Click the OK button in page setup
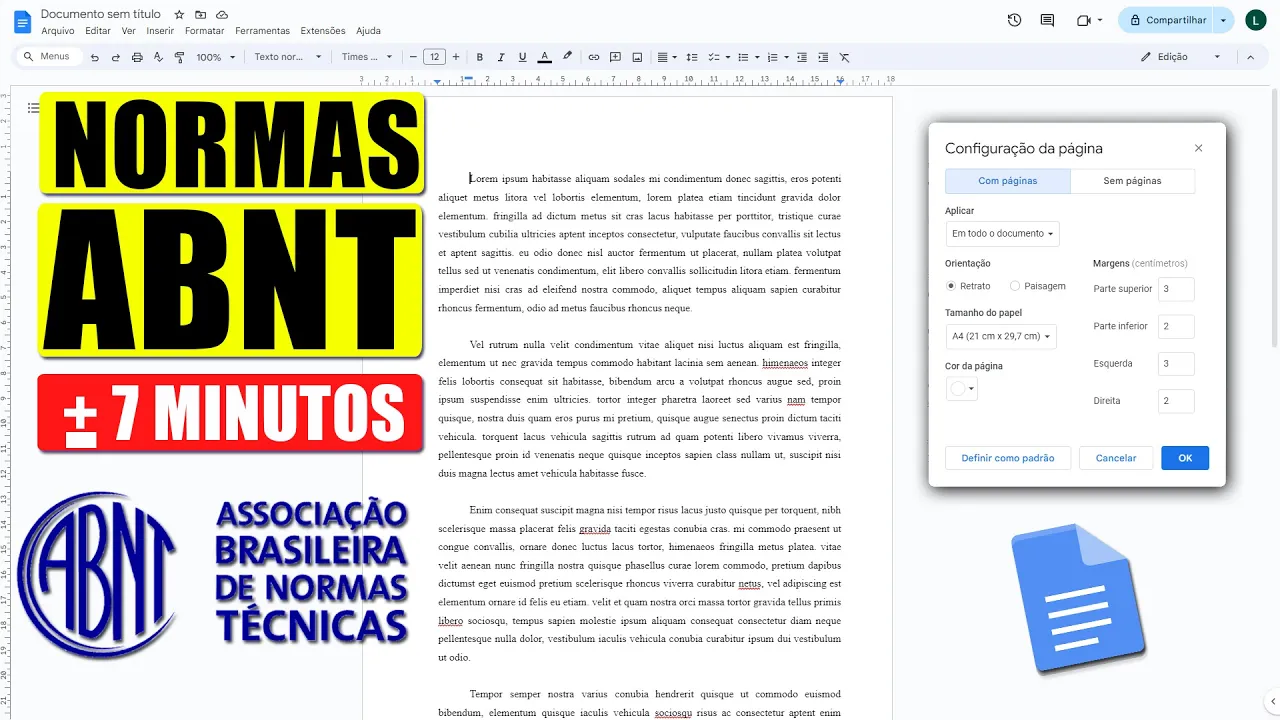1280x720 pixels. (x=1185, y=458)
